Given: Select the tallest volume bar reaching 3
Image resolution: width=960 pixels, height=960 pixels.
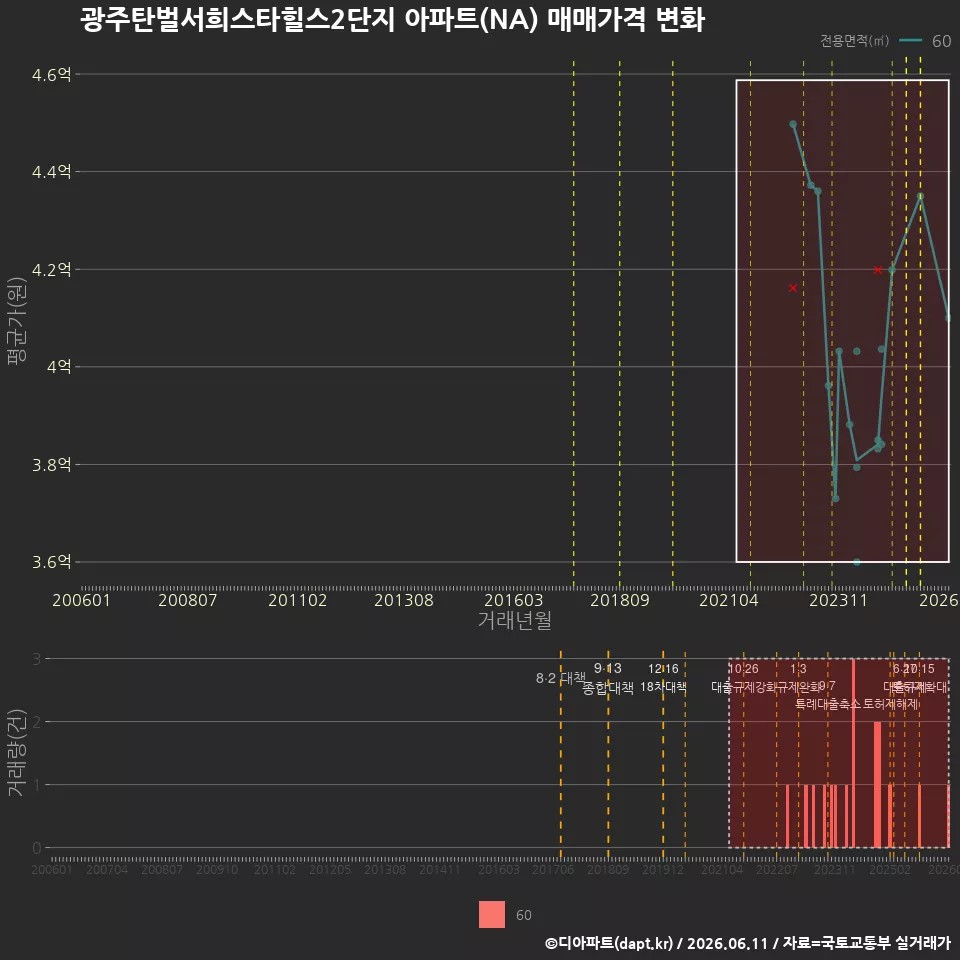Looking at the screenshot, I should coord(853,753).
